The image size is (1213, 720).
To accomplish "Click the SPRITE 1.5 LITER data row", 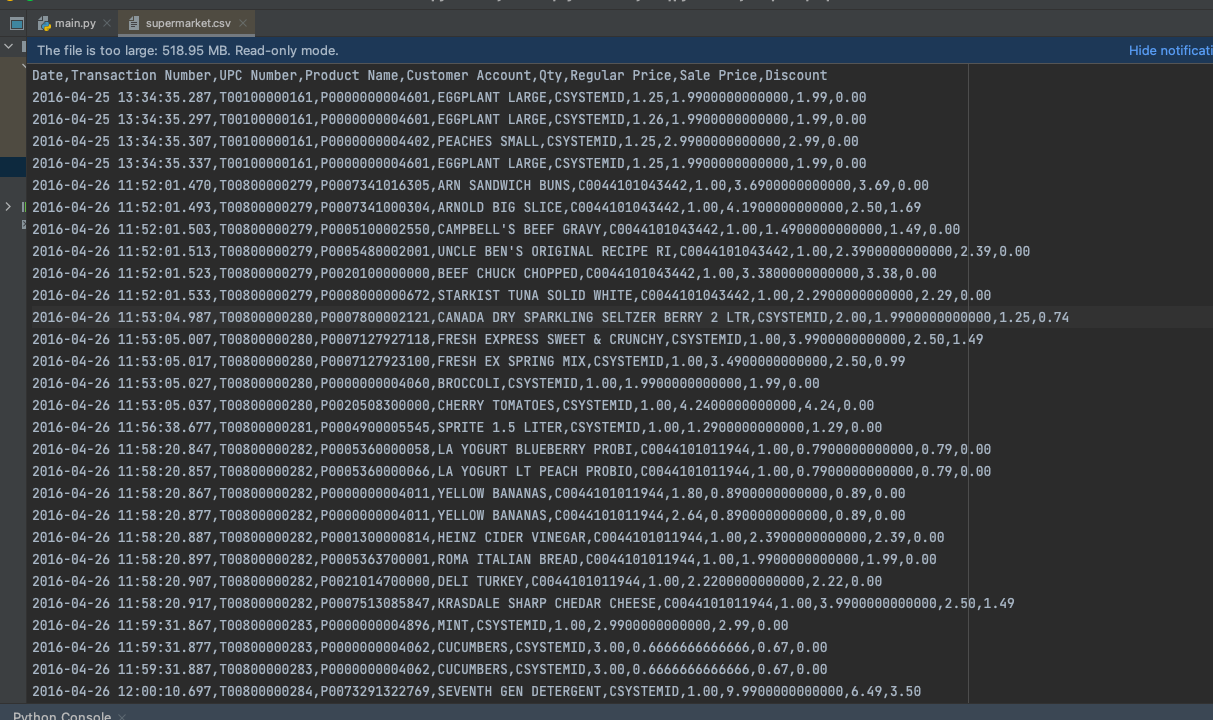I will [456, 427].
